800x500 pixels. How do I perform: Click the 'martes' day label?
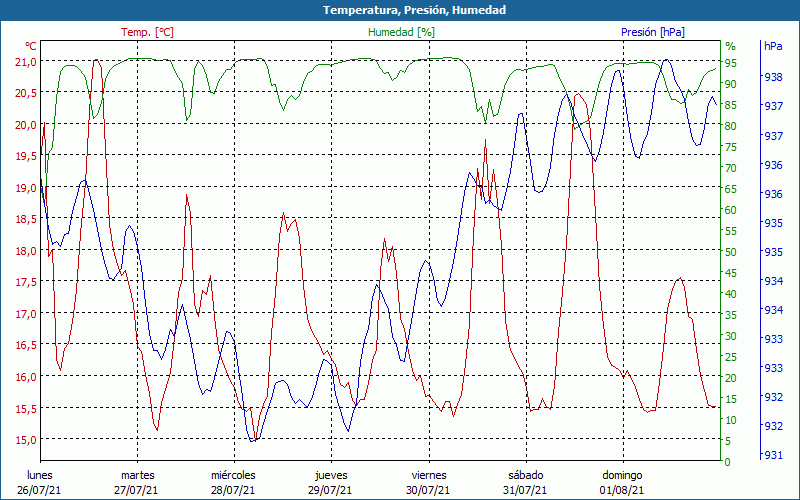[138, 476]
